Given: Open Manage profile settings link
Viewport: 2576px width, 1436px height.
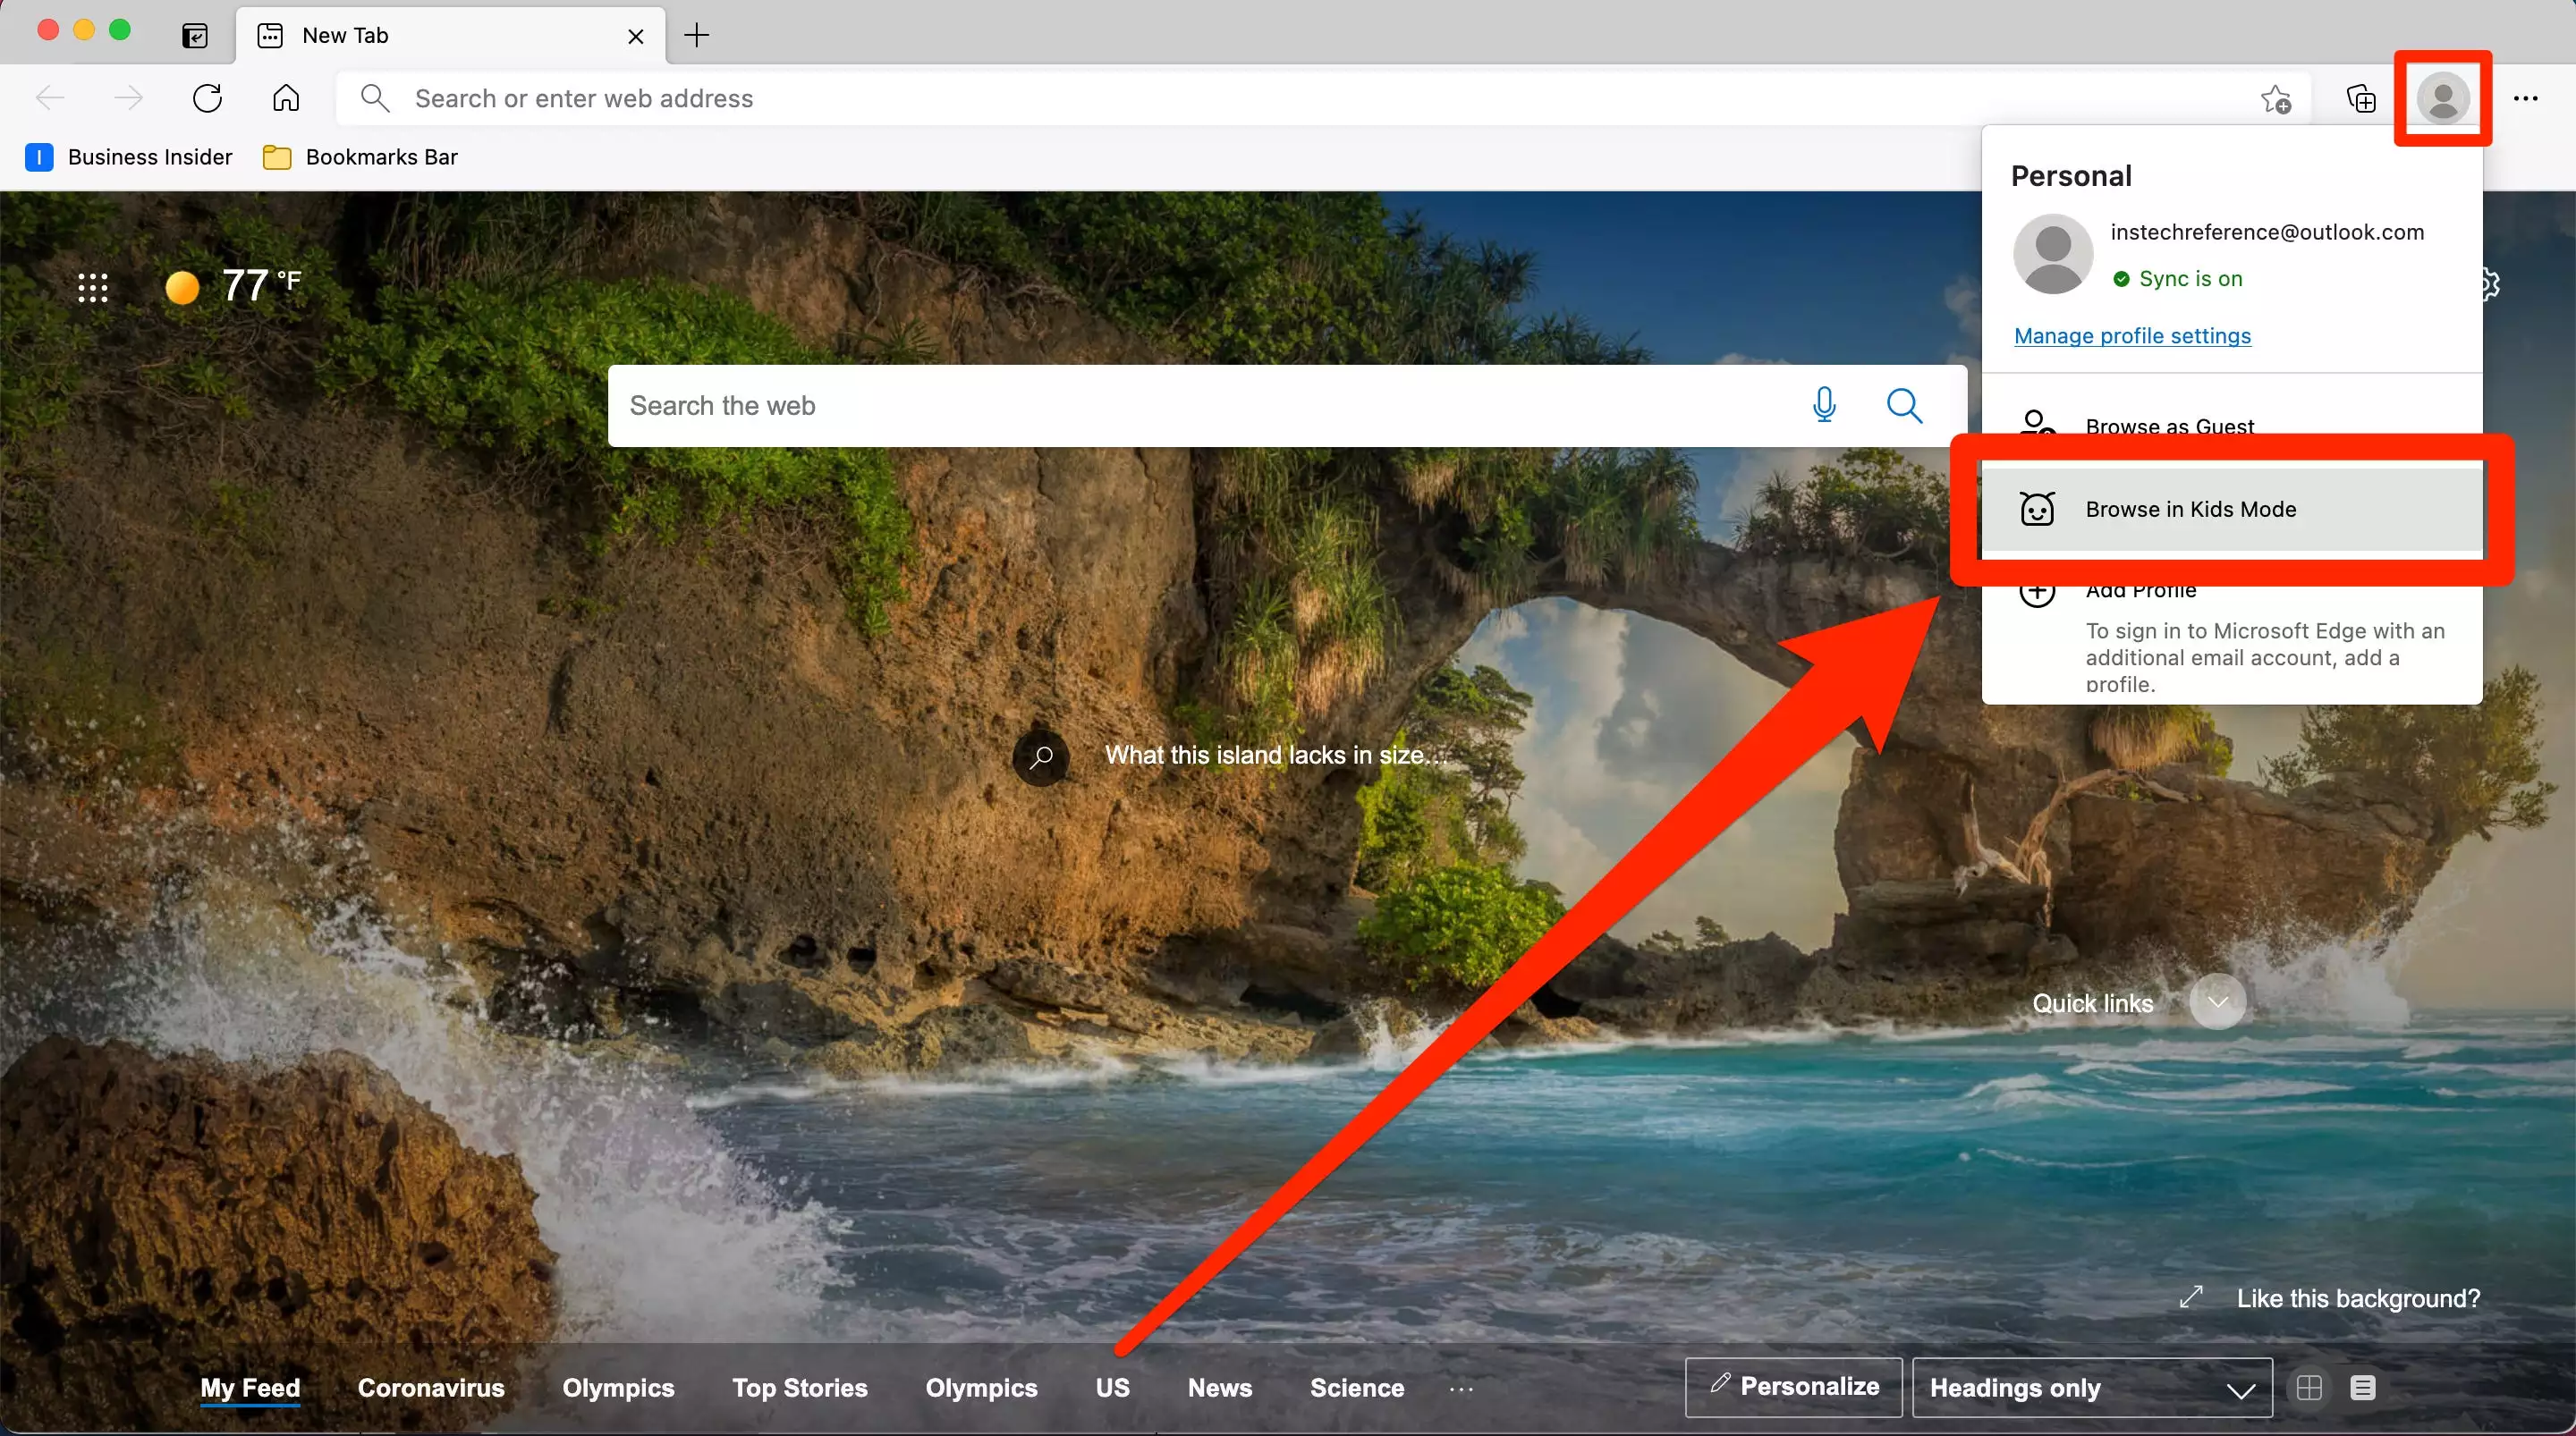Looking at the screenshot, I should click(2132, 336).
